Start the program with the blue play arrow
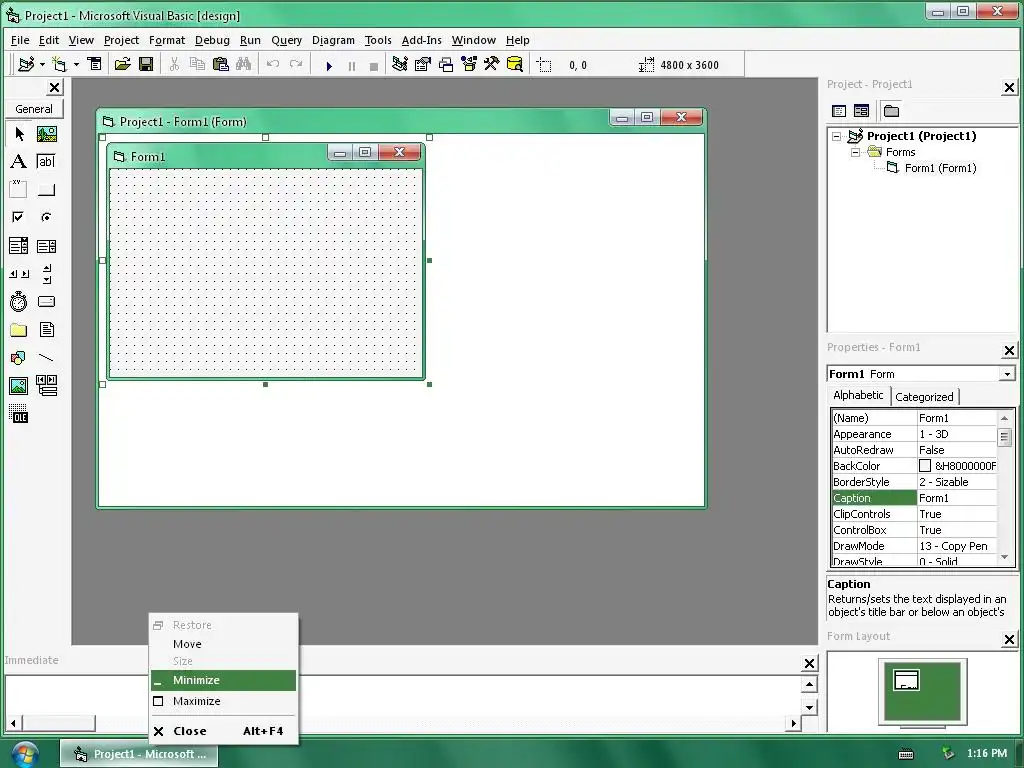The image size is (1024, 768). pyautogui.click(x=329, y=65)
